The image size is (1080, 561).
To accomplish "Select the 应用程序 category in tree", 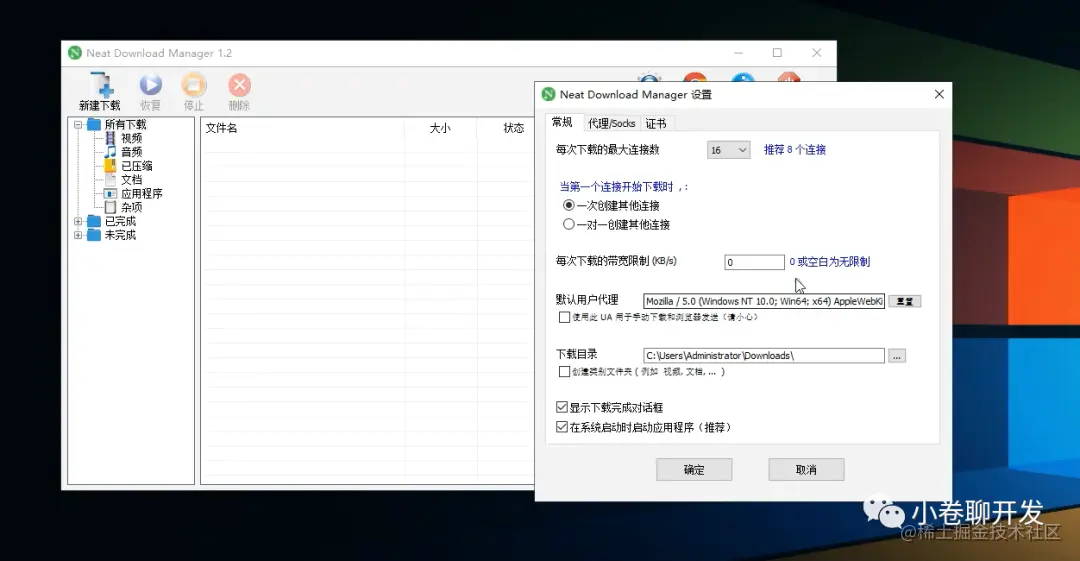I will pos(142,194).
